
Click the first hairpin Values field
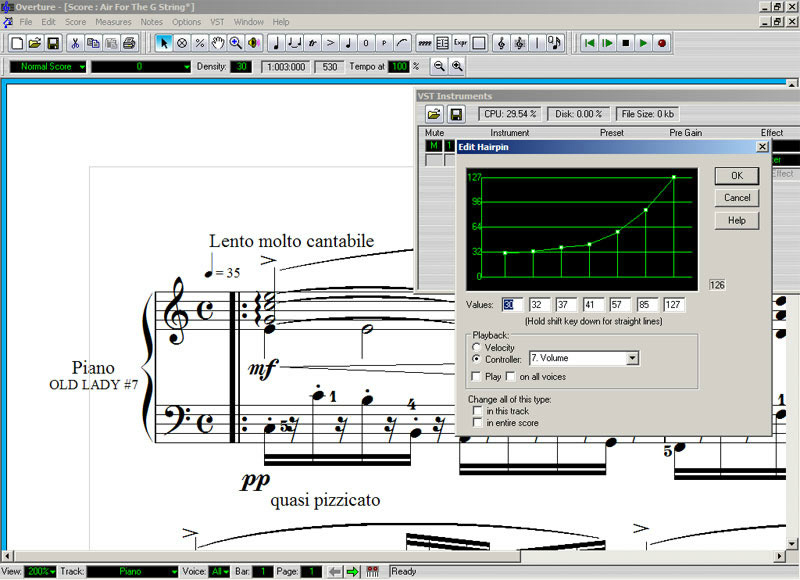(512, 305)
